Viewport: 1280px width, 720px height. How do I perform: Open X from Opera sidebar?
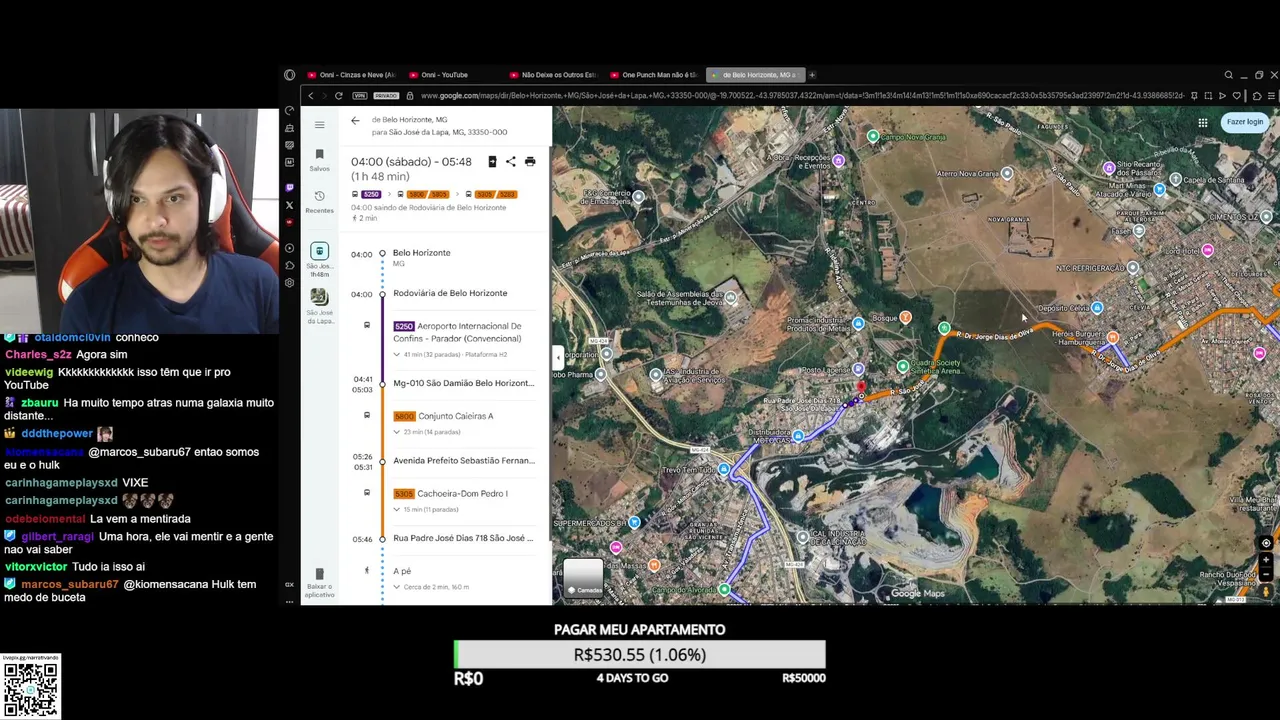(x=290, y=205)
